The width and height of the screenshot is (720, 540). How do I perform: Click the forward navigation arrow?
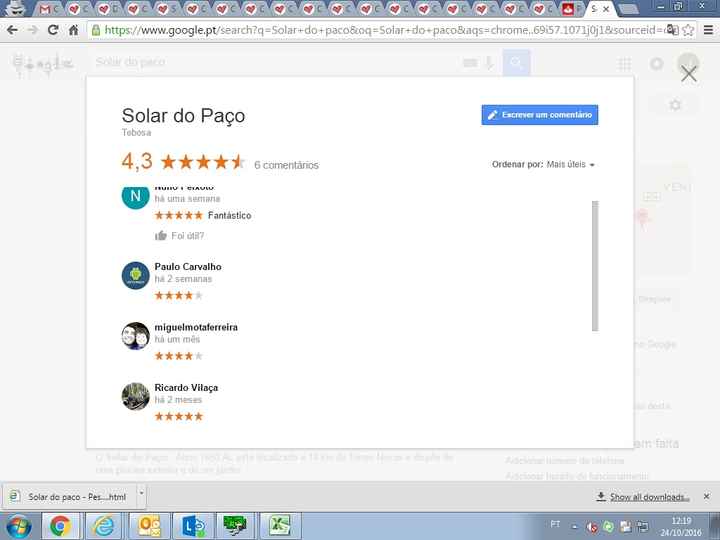pyautogui.click(x=33, y=30)
